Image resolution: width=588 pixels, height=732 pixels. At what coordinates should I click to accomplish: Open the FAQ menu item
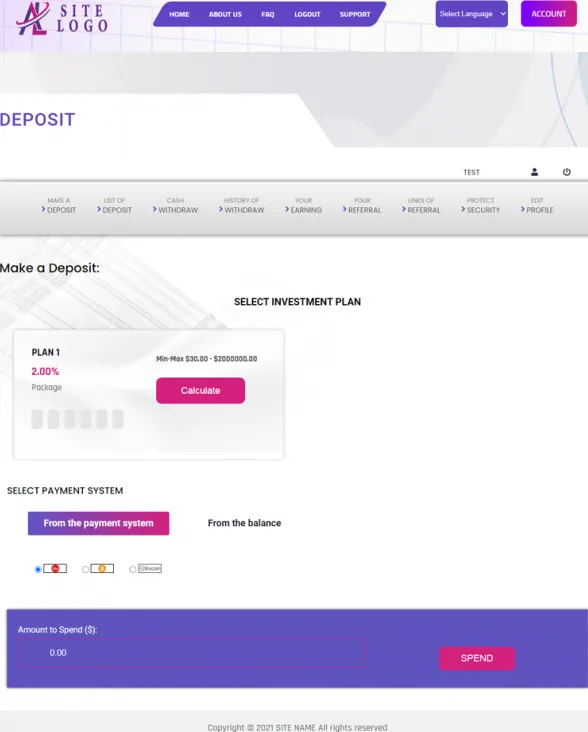tap(268, 14)
